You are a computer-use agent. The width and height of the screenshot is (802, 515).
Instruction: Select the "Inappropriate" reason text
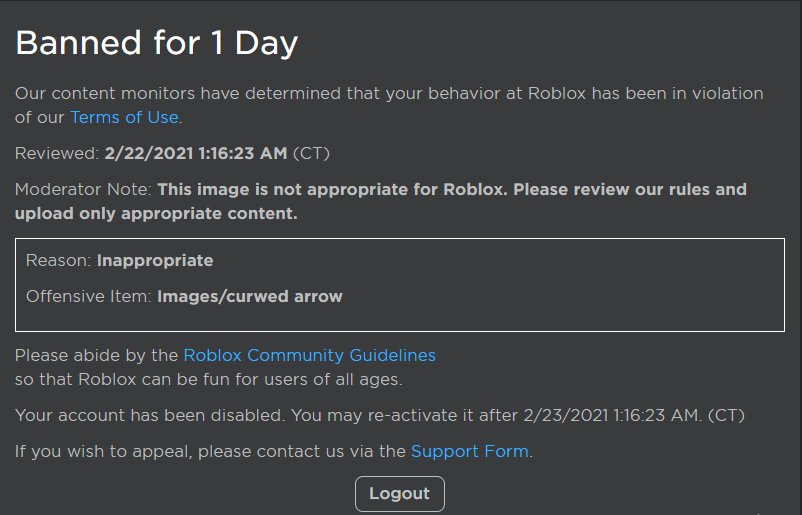point(155,260)
